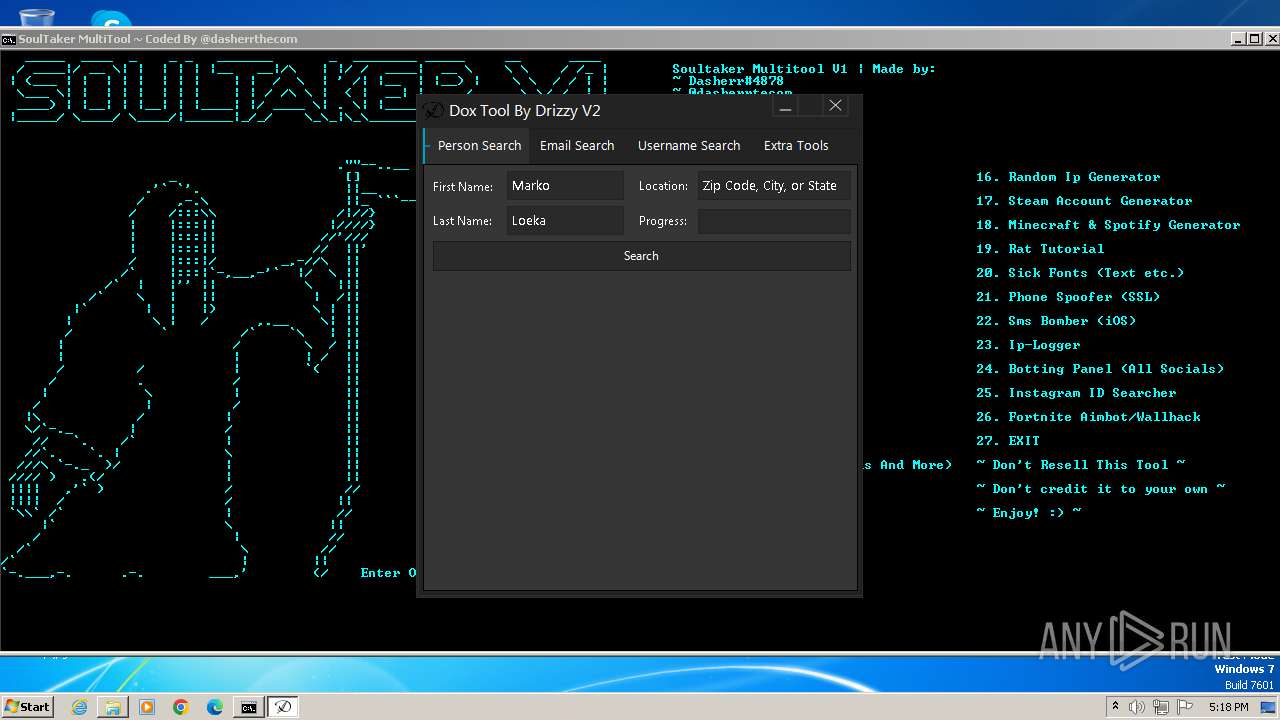1280x720 pixels.
Task: Switch to the Username Search tab
Action: coord(689,145)
